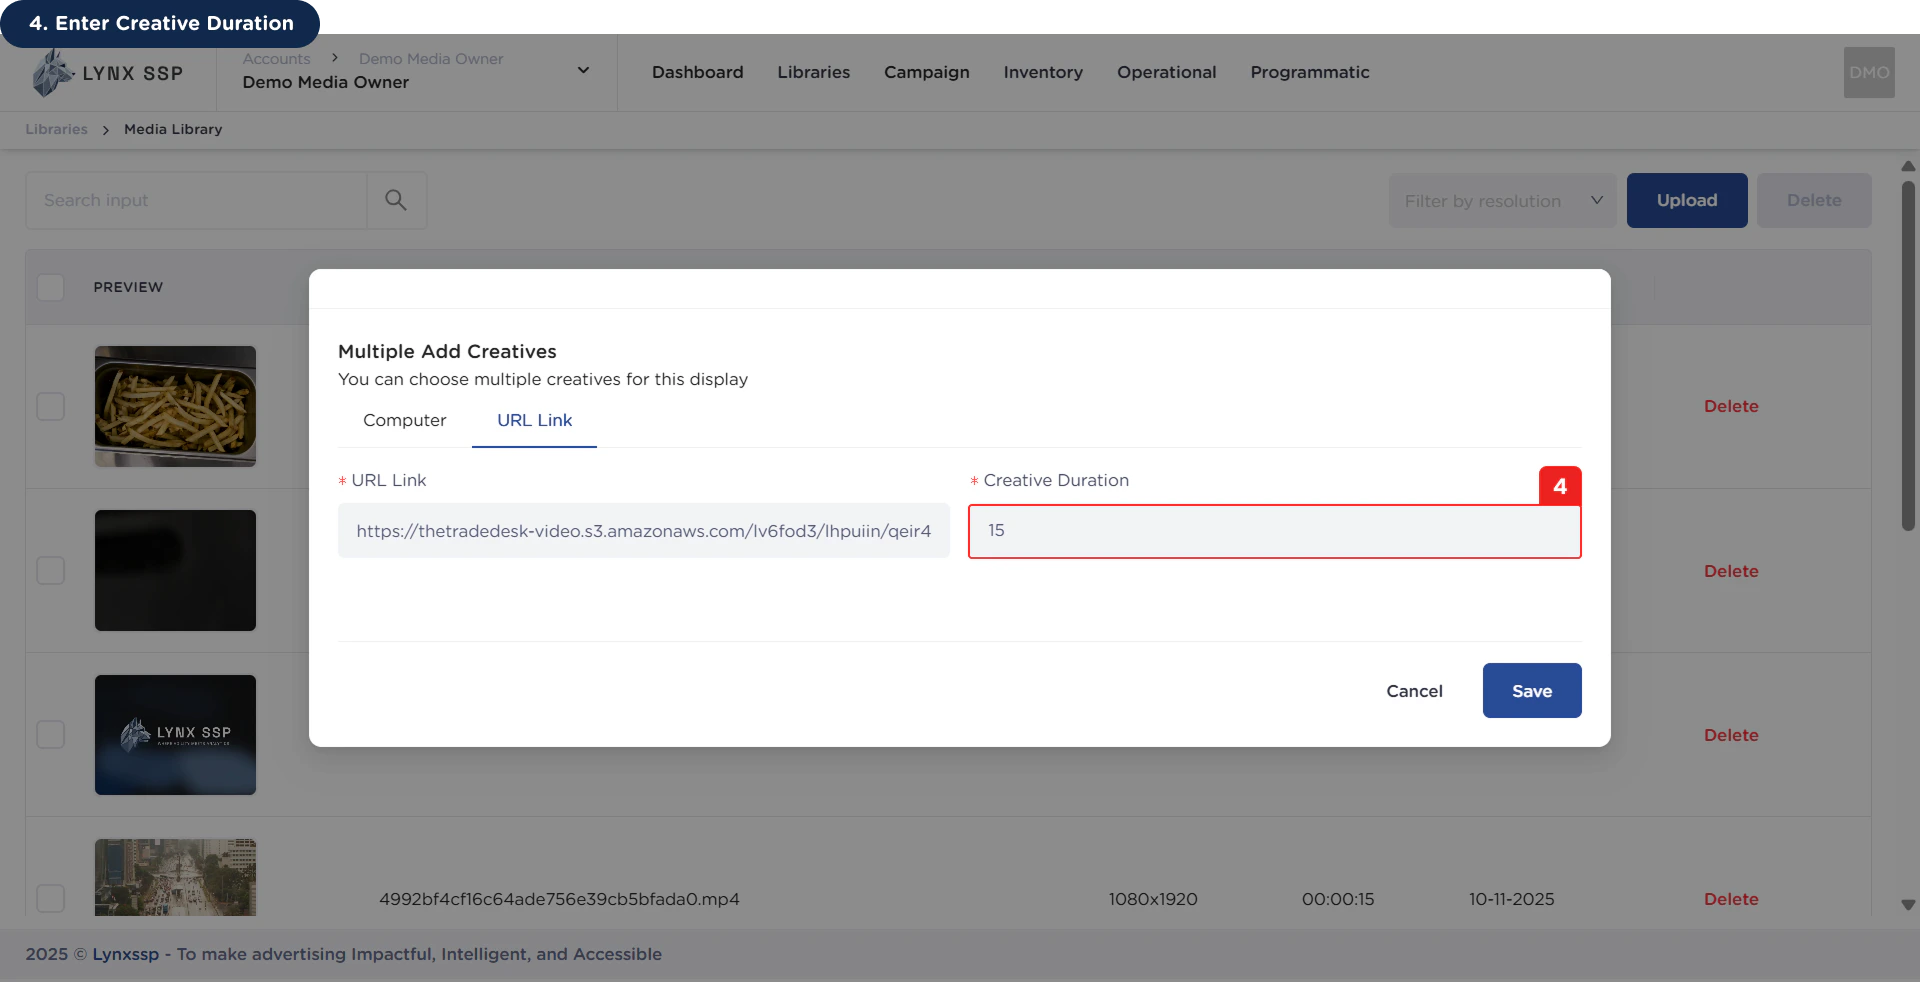This screenshot has height=982, width=1920.
Task: Click the 1080x1920 resolution cell
Action: click(x=1152, y=899)
